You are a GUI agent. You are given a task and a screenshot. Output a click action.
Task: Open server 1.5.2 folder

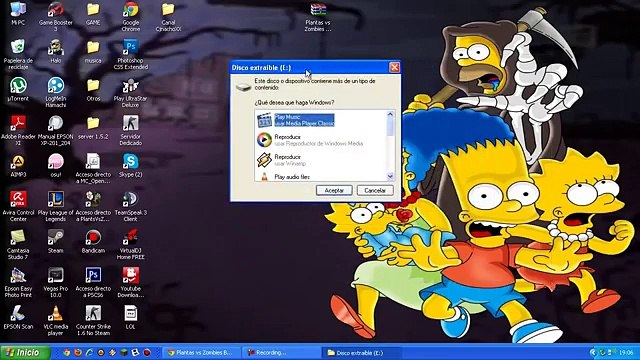pos(93,127)
